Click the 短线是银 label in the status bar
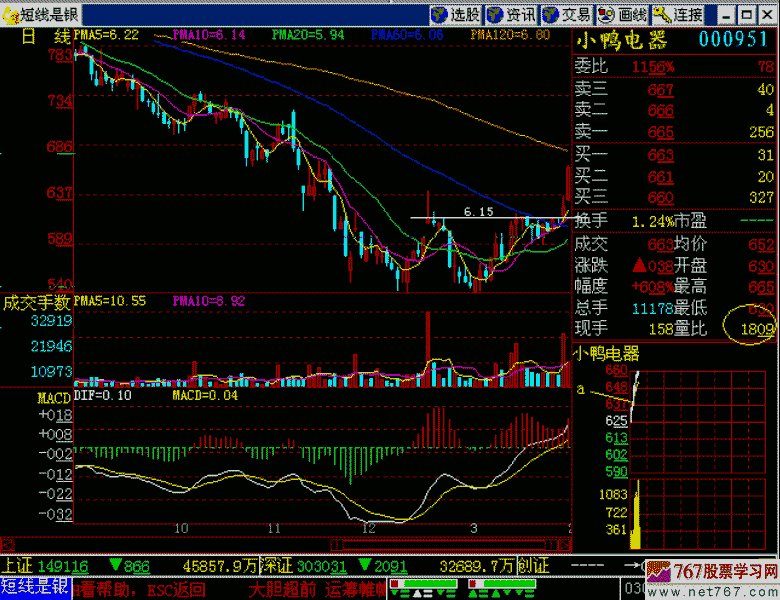The width and height of the screenshot is (780, 600). [x=35, y=587]
